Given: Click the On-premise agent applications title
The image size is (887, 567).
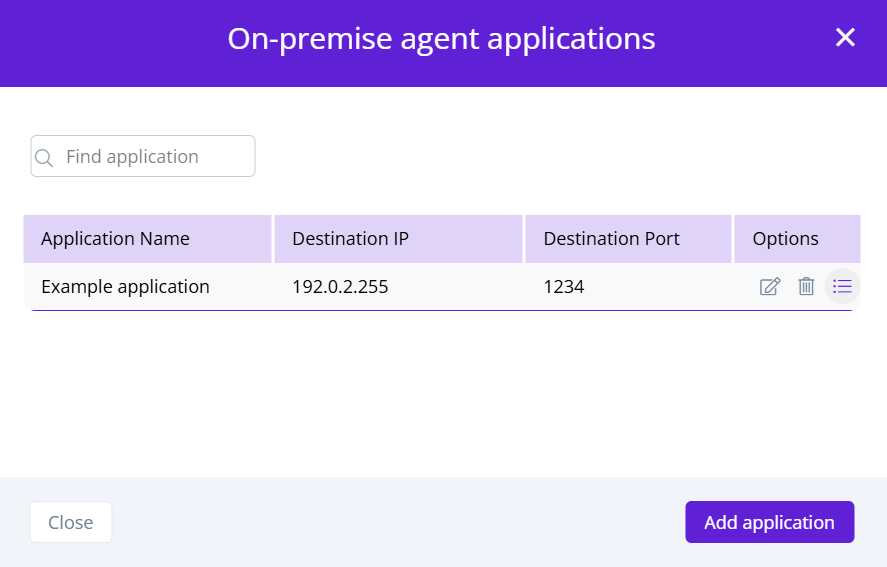Looking at the screenshot, I should point(441,39).
